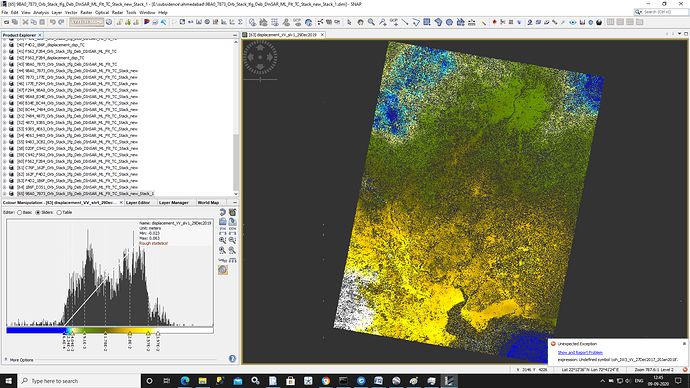Click the green colour slider marker
Viewport: 690px width, 388px height.
pyautogui.click(x=84, y=334)
